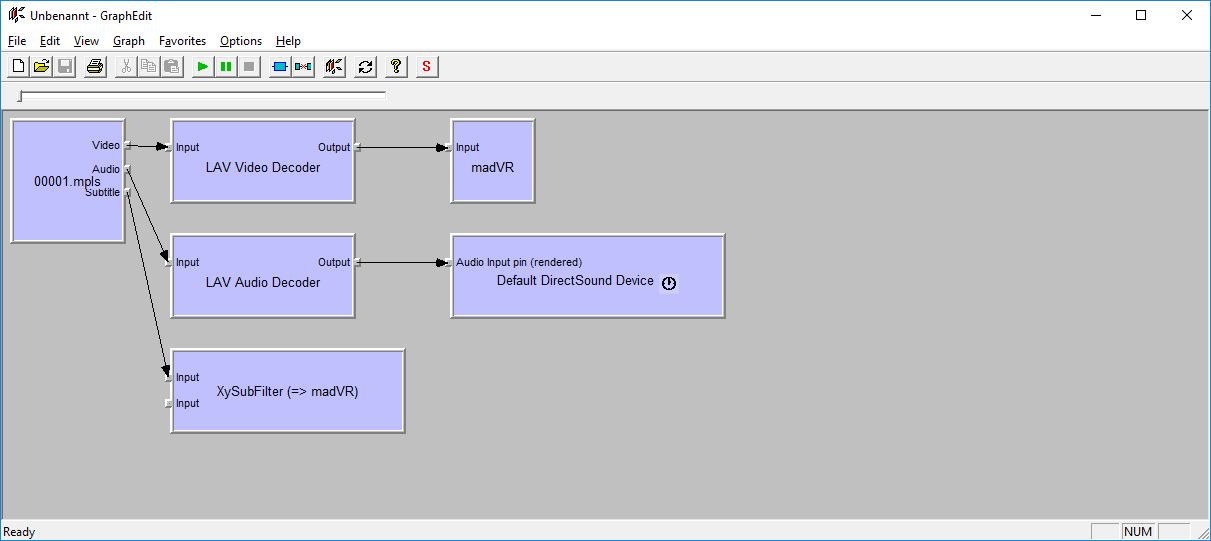Open the File menu
Image resolution: width=1211 pixels, height=541 pixels.
coord(17,41)
